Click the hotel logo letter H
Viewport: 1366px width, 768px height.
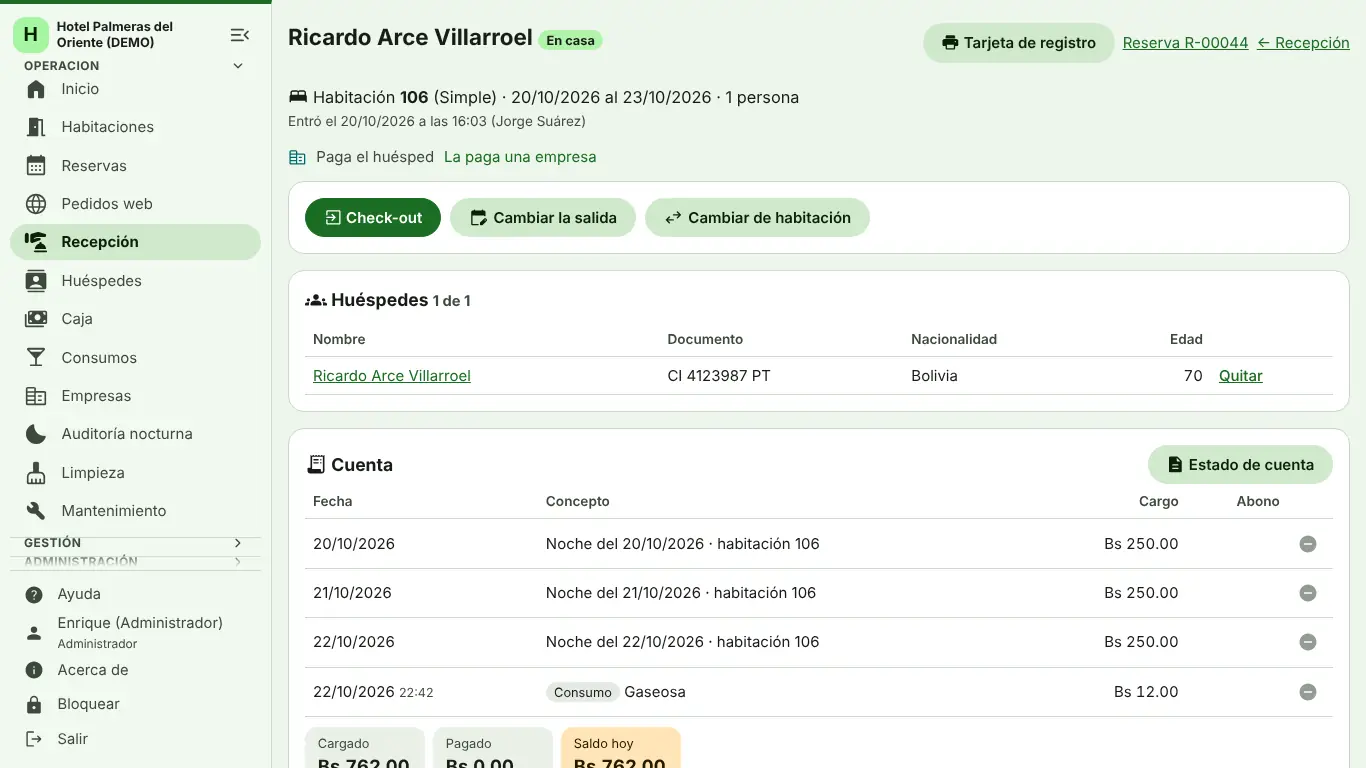point(31,35)
